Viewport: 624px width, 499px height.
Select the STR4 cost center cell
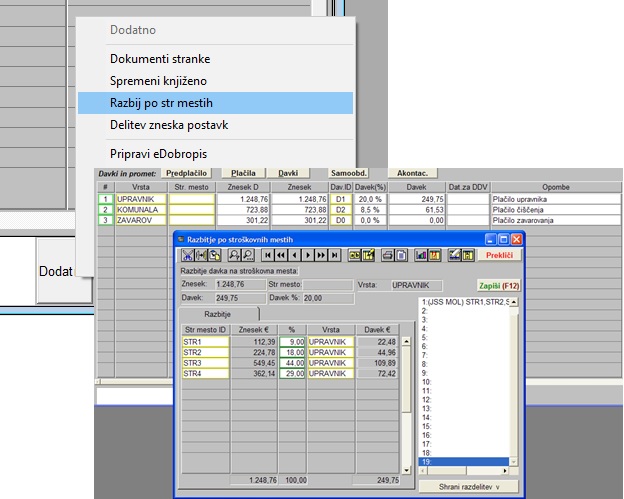point(205,374)
